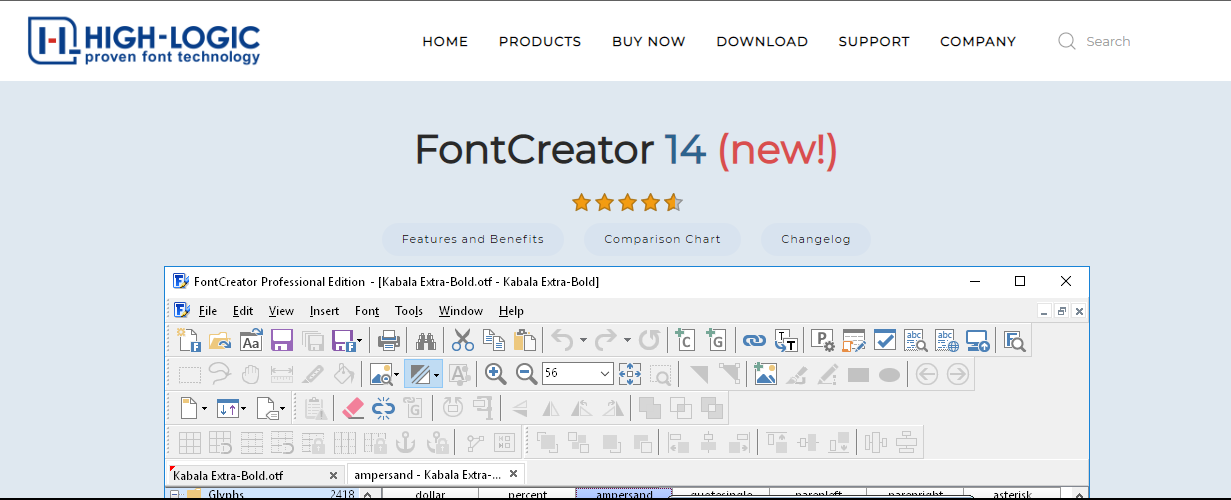This screenshot has height=500, width=1231.
Task: Expand the background image dropdown arrow
Action: click(396, 374)
